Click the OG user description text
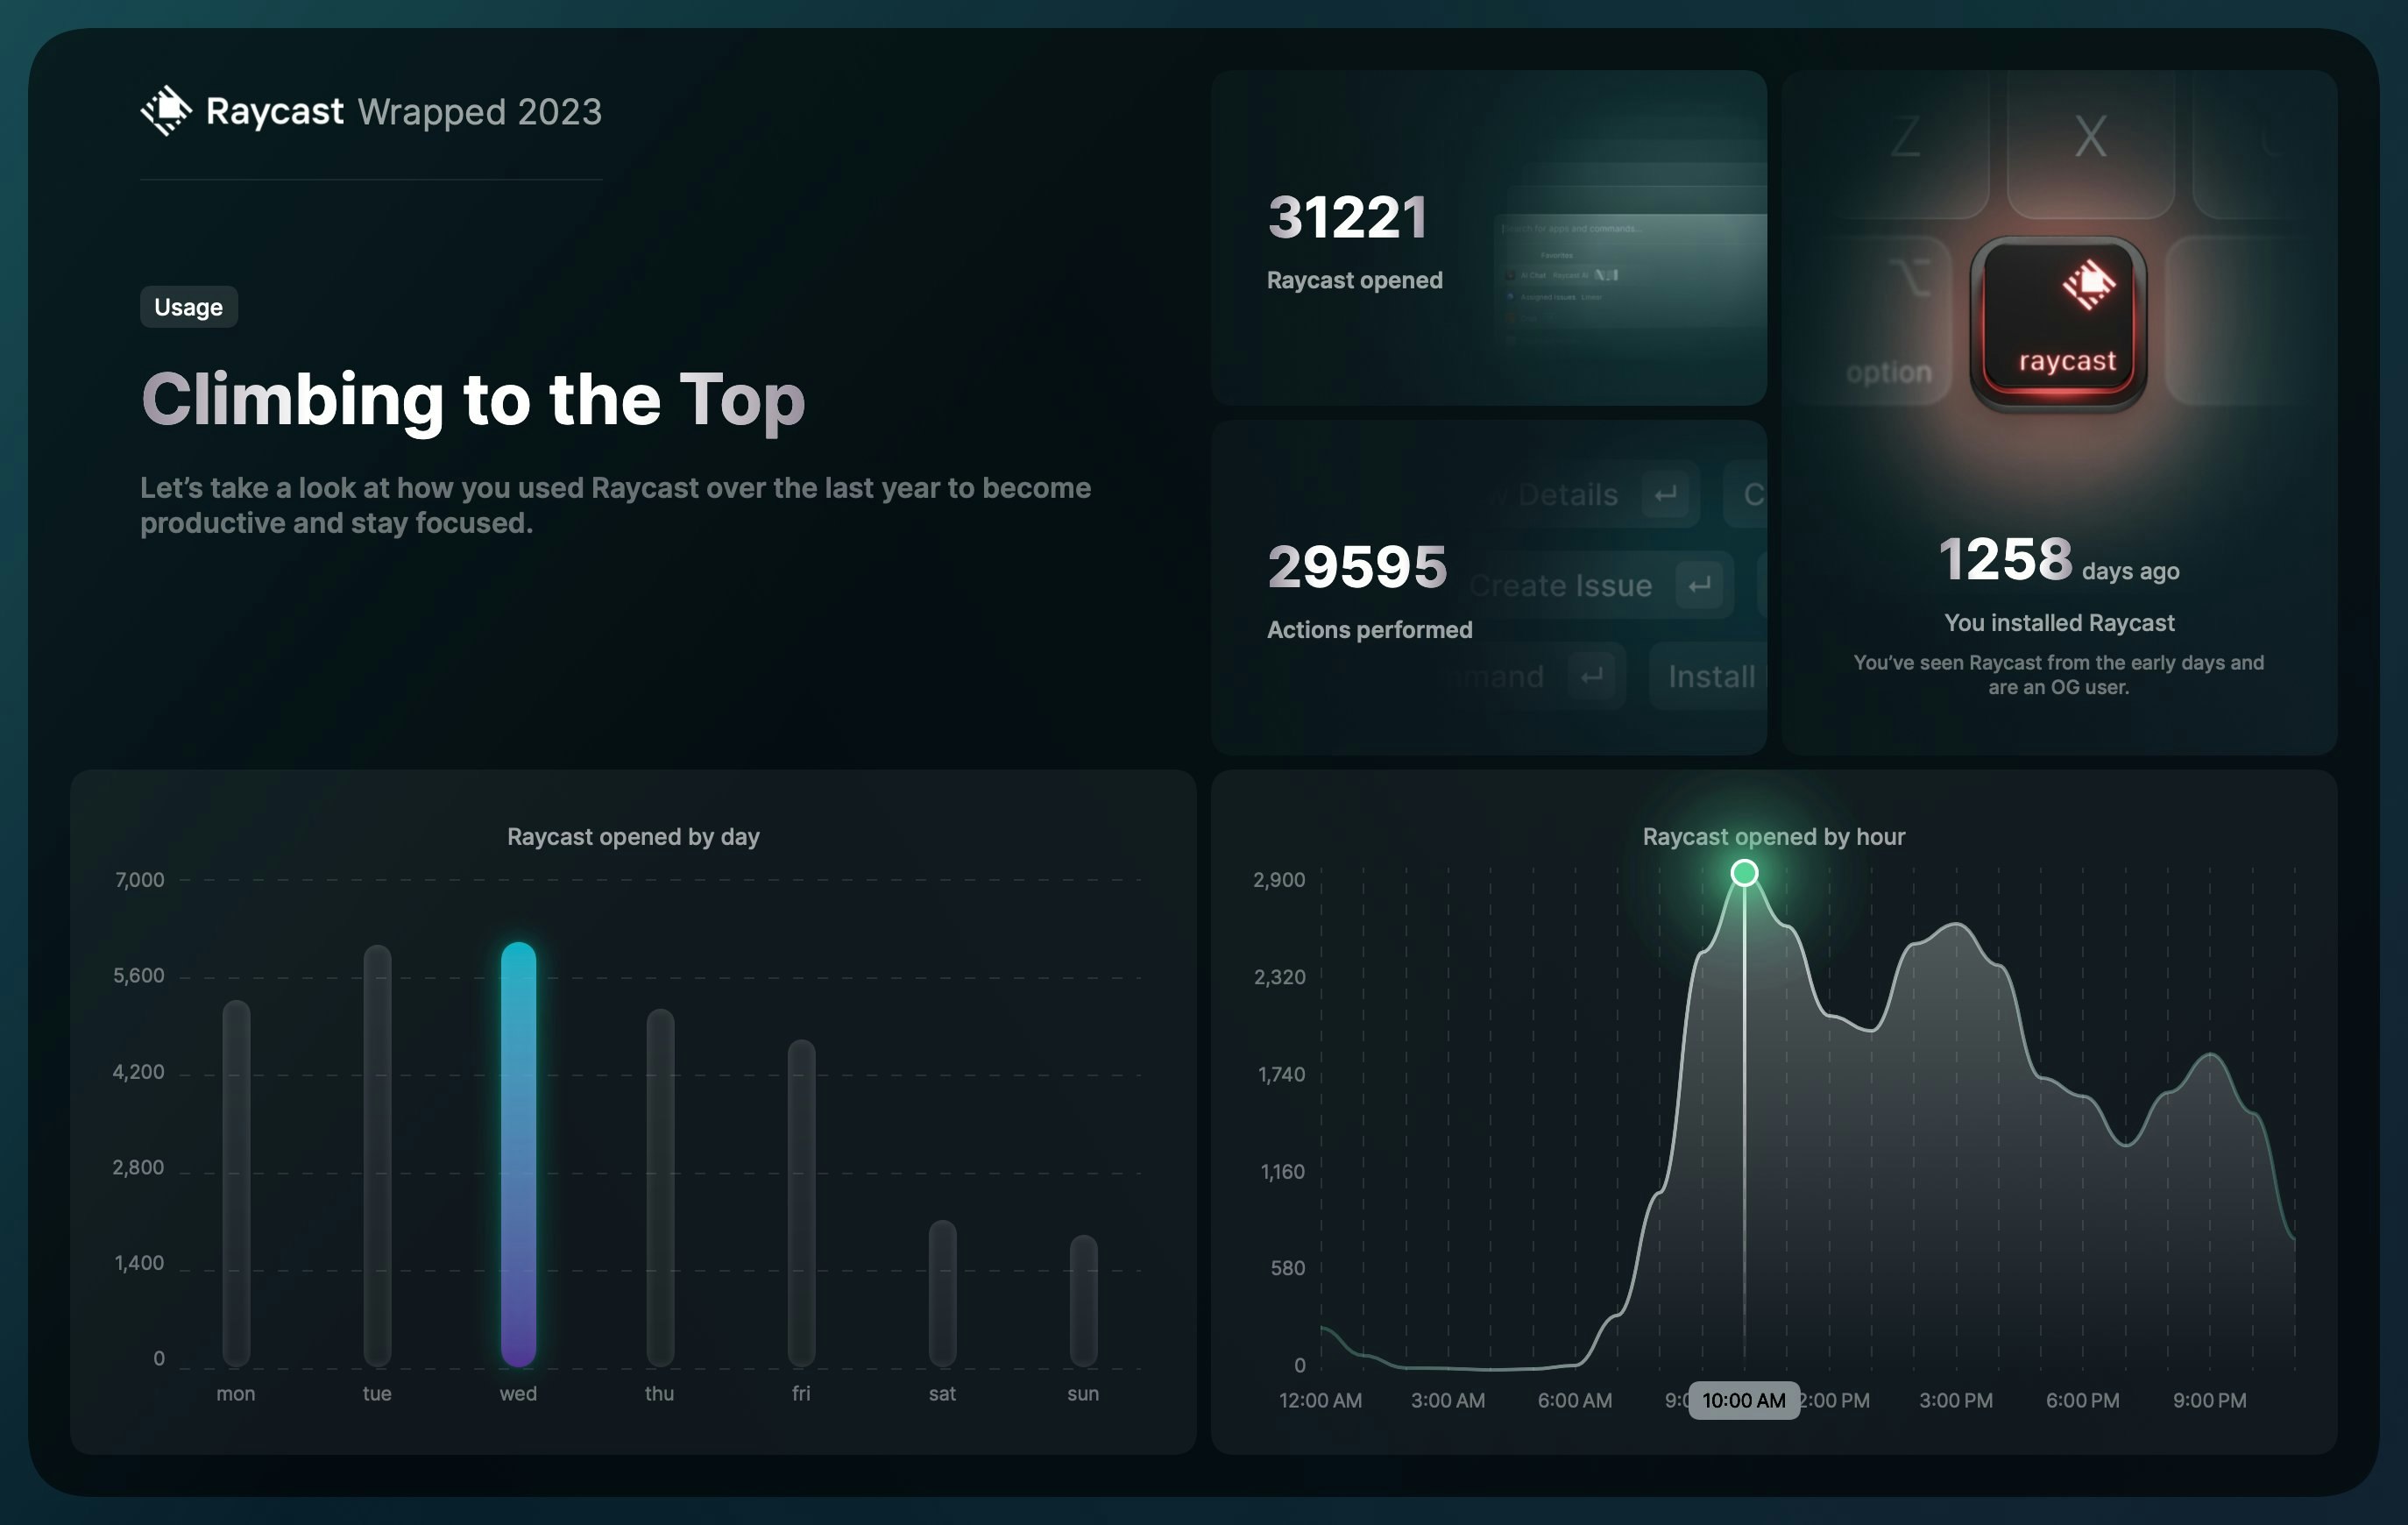This screenshot has width=2408, height=1525. (x=2059, y=675)
